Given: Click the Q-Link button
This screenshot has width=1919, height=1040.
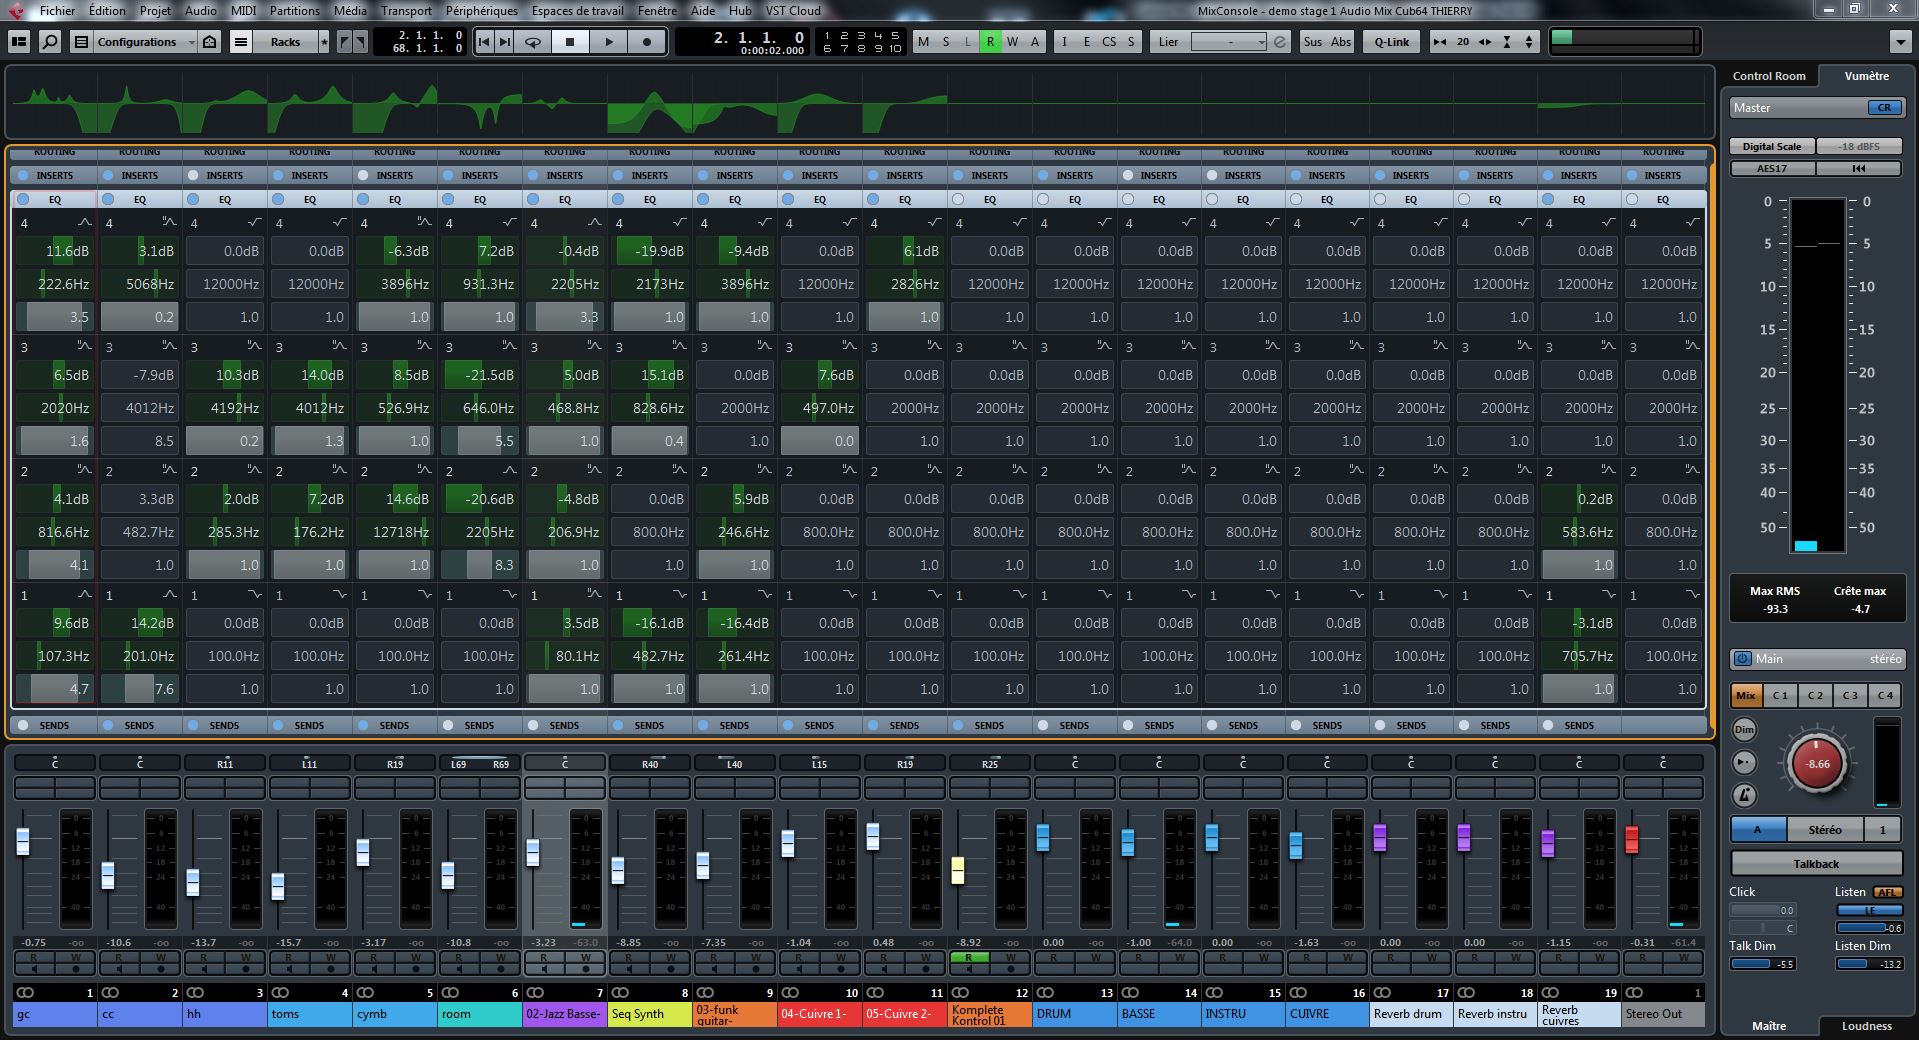Looking at the screenshot, I should (x=1391, y=42).
